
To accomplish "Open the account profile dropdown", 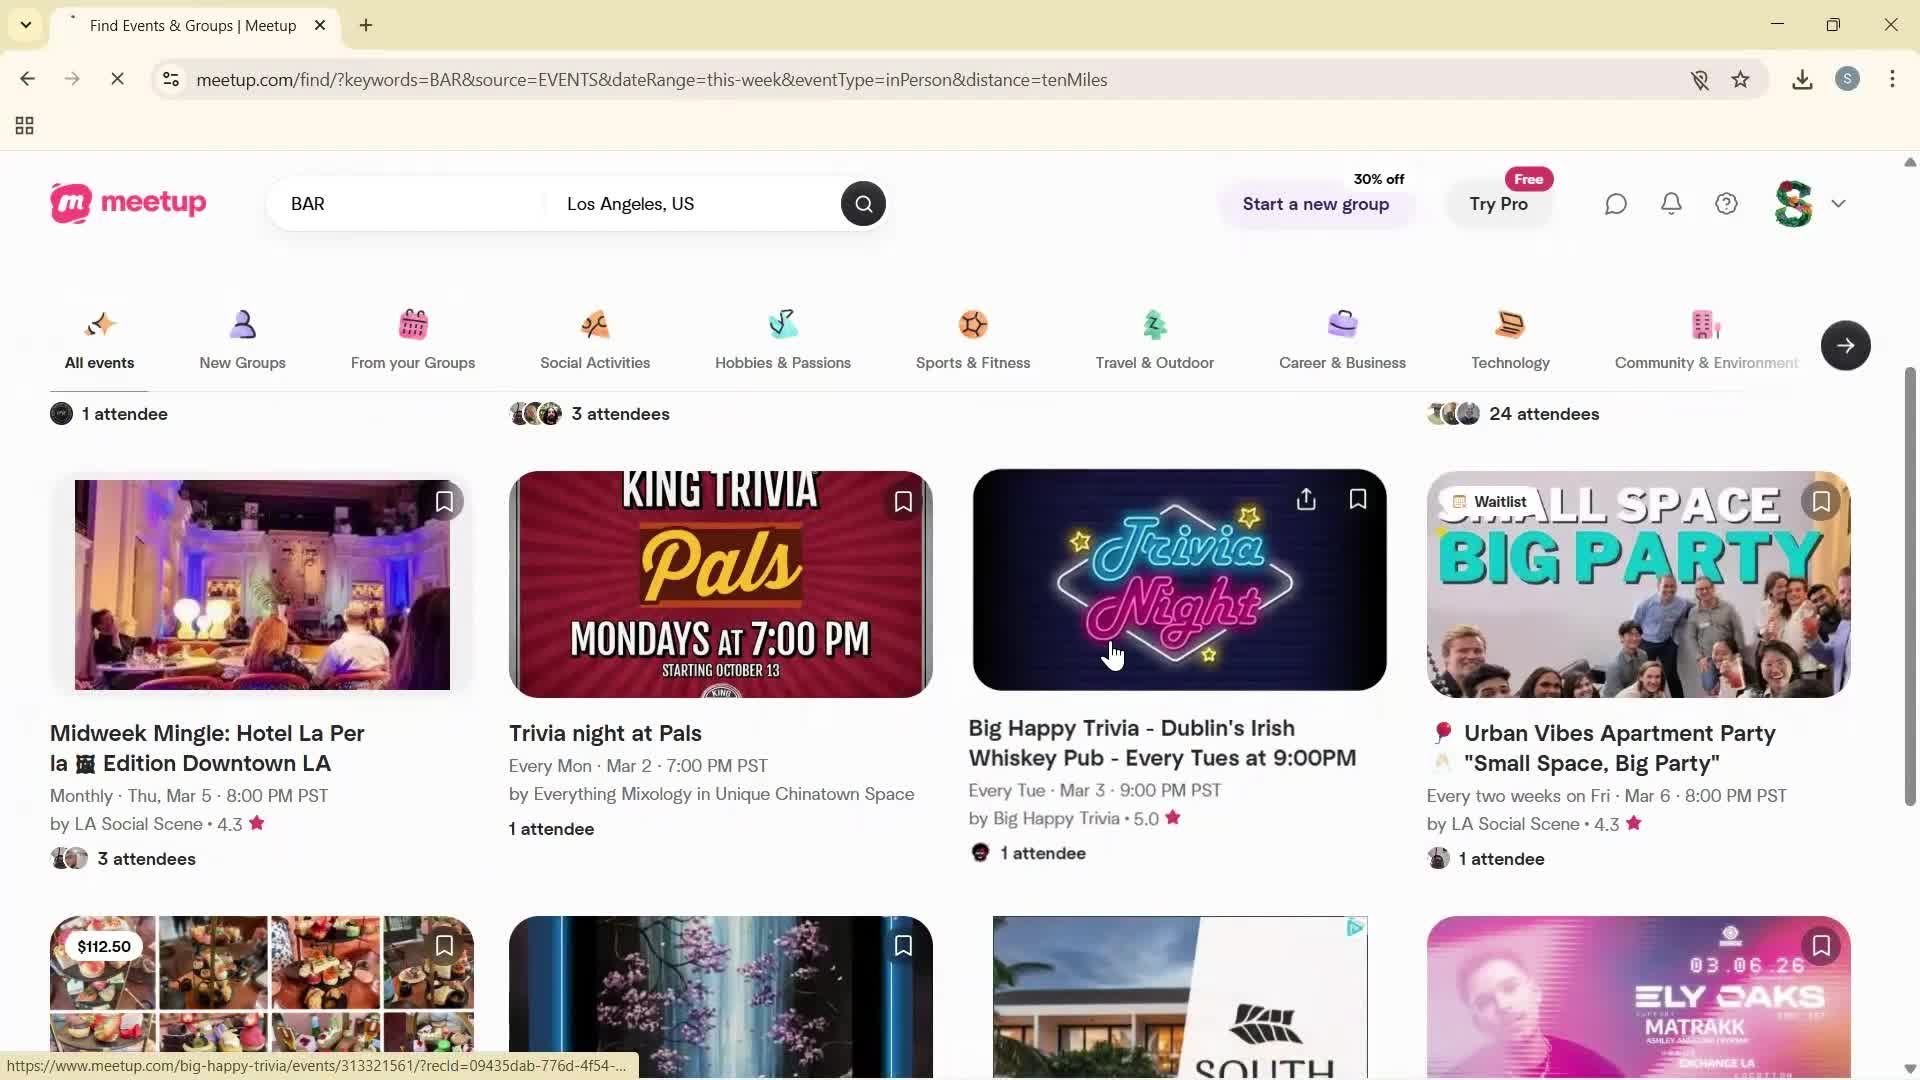I will pyautogui.click(x=1810, y=203).
